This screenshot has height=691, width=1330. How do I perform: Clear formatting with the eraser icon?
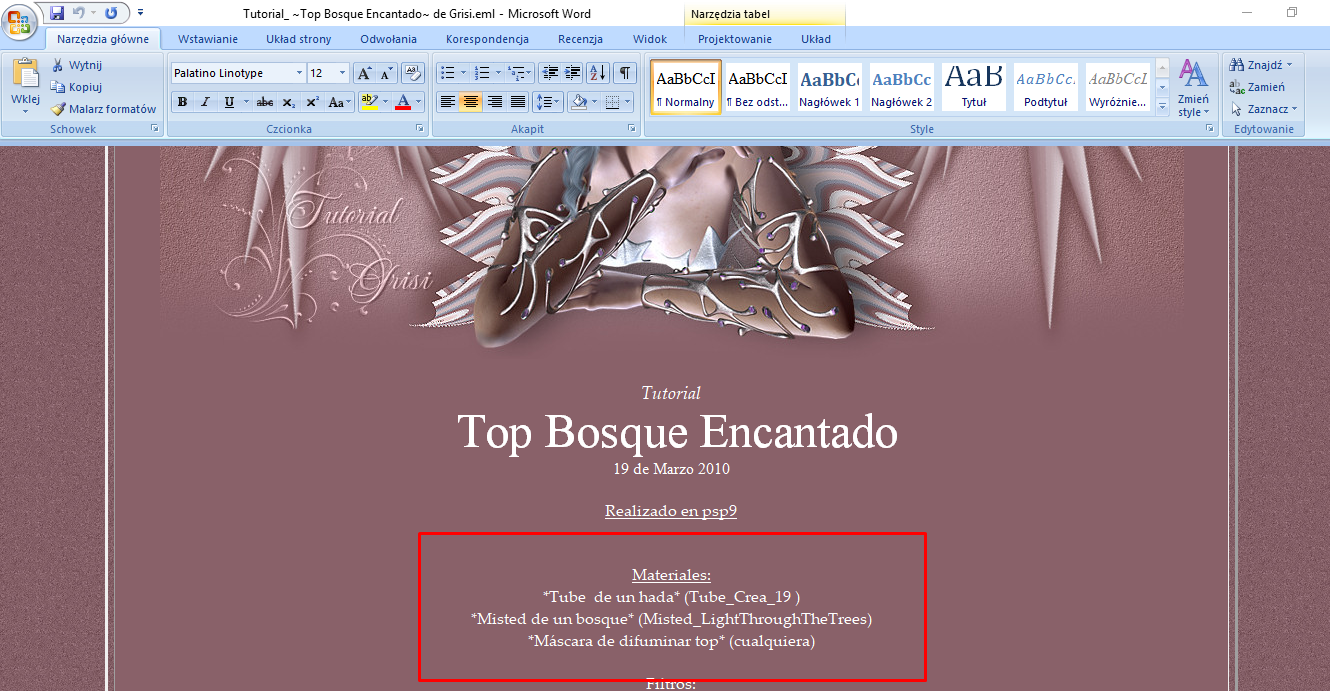click(412, 73)
